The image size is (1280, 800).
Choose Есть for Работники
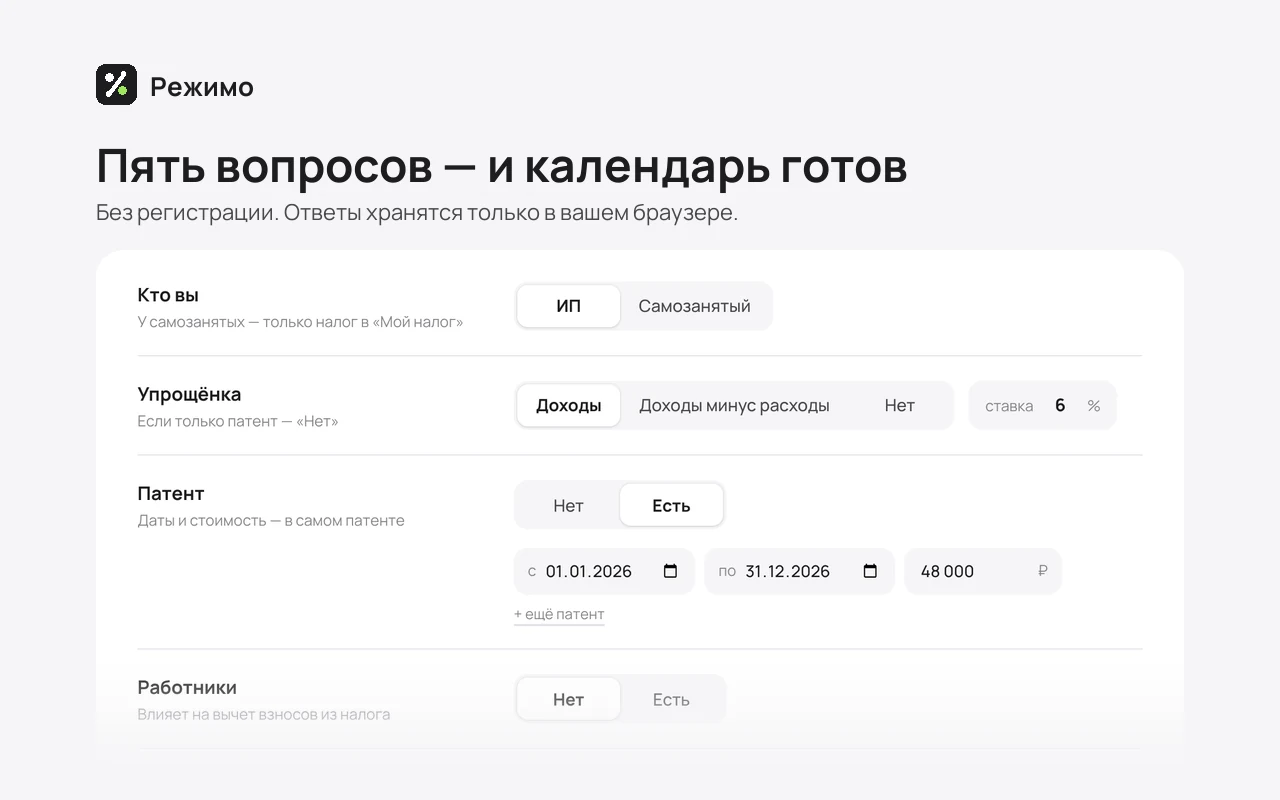tap(671, 699)
